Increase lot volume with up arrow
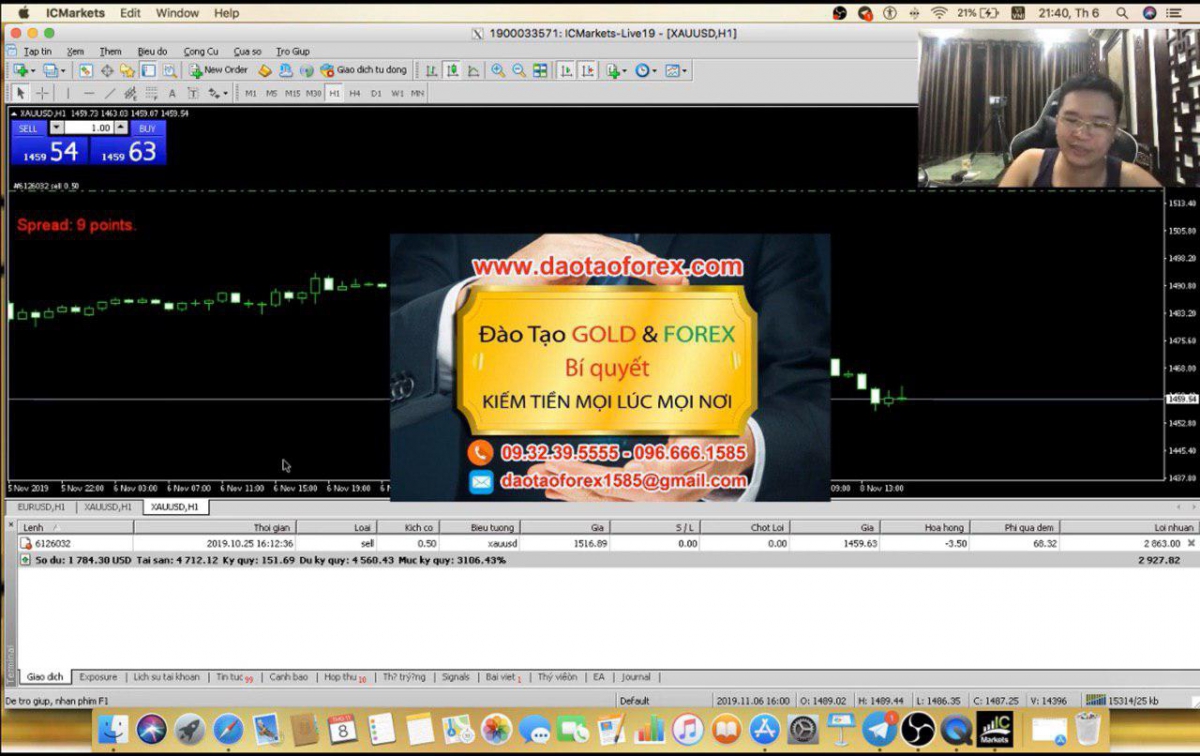Viewport: 1200px width, 756px height. [x=121, y=128]
